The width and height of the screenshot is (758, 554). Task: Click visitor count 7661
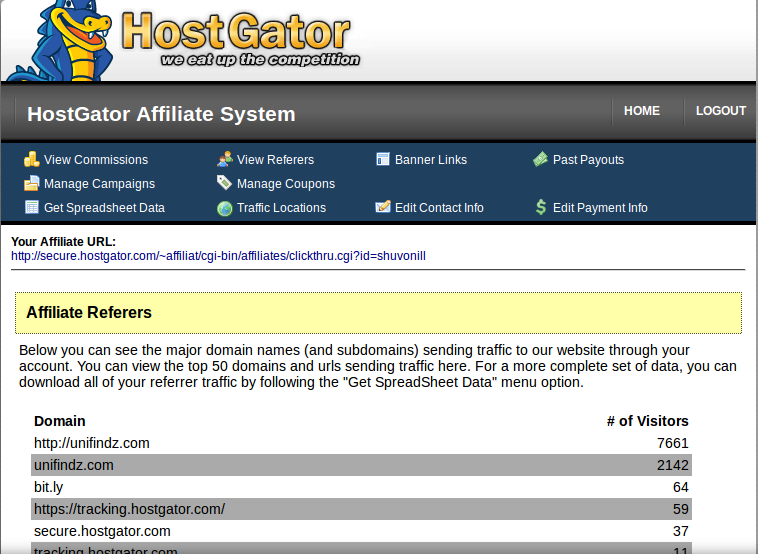pyautogui.click(x=672, y=443)
